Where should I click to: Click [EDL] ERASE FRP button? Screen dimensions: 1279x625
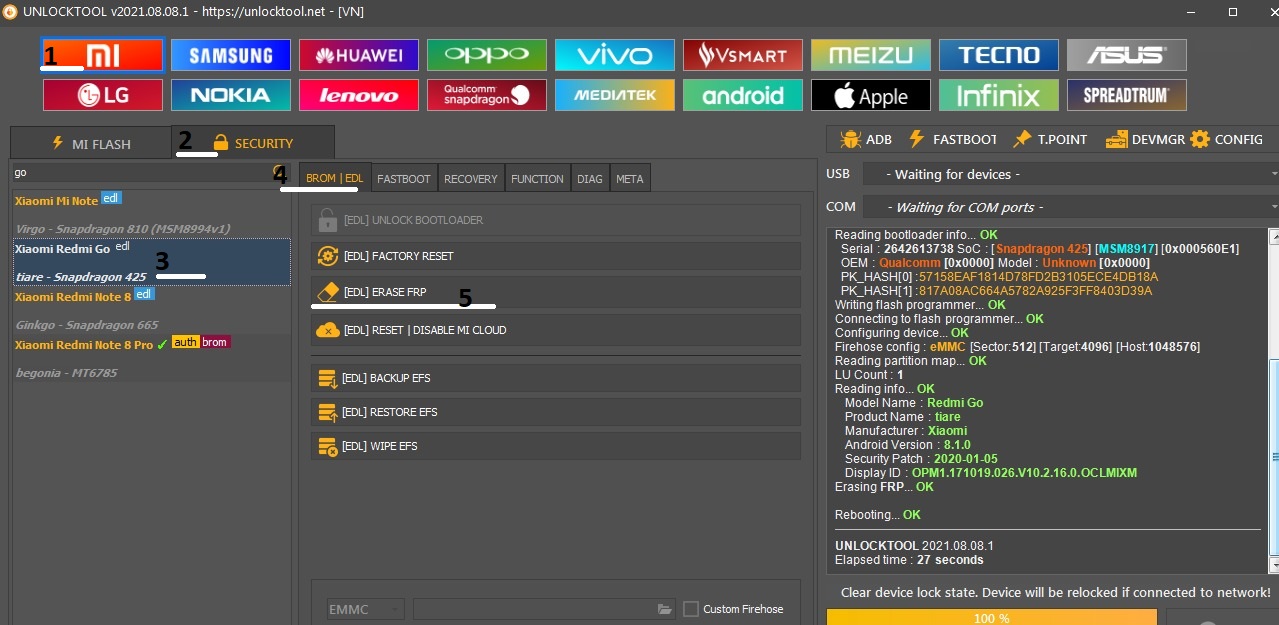[556, 292]
